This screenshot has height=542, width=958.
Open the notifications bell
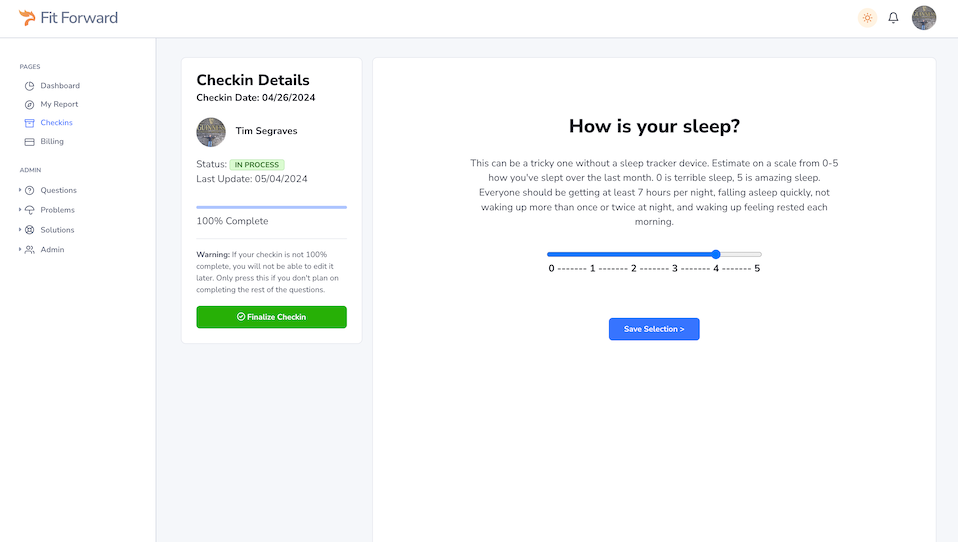tap(893, 18)
